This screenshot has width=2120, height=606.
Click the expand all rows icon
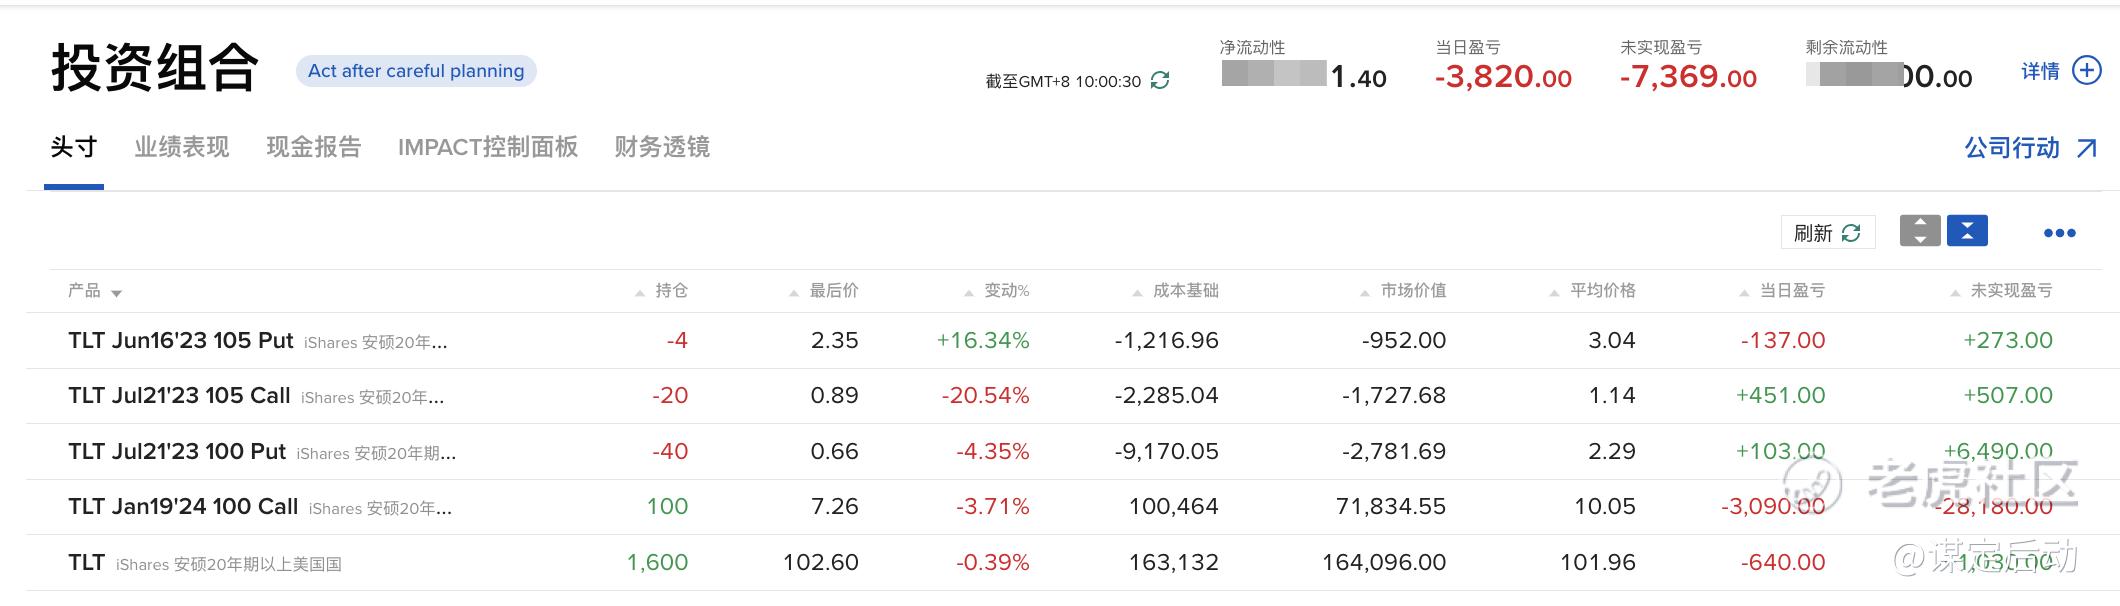[x=1919, y=231]
